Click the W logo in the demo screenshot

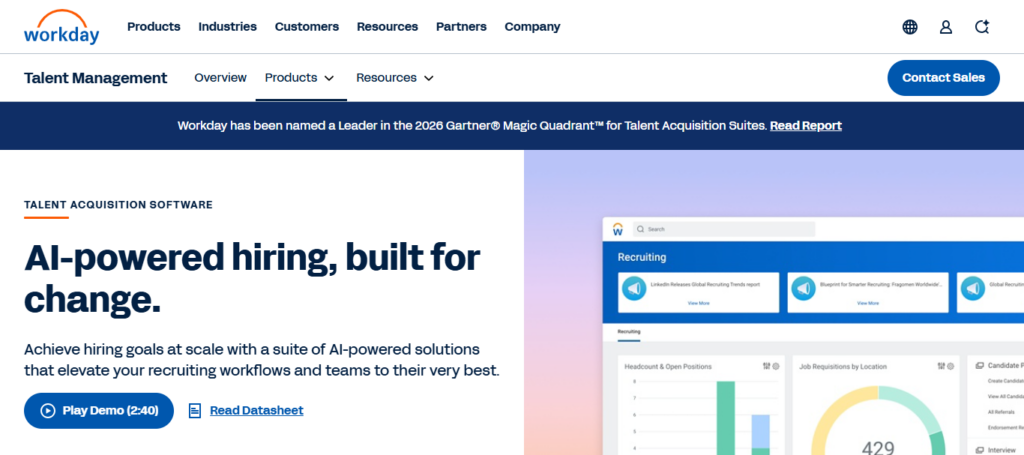(618, 229)
